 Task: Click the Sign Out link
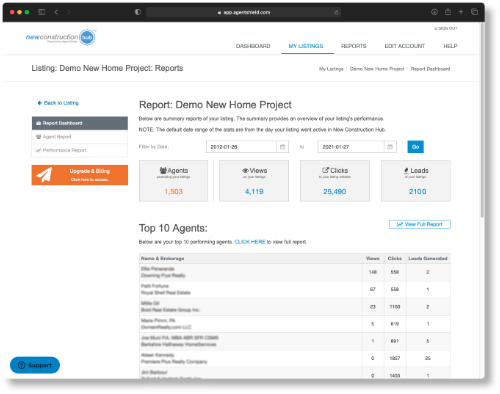pyautogui.click(x=446, y=29)
